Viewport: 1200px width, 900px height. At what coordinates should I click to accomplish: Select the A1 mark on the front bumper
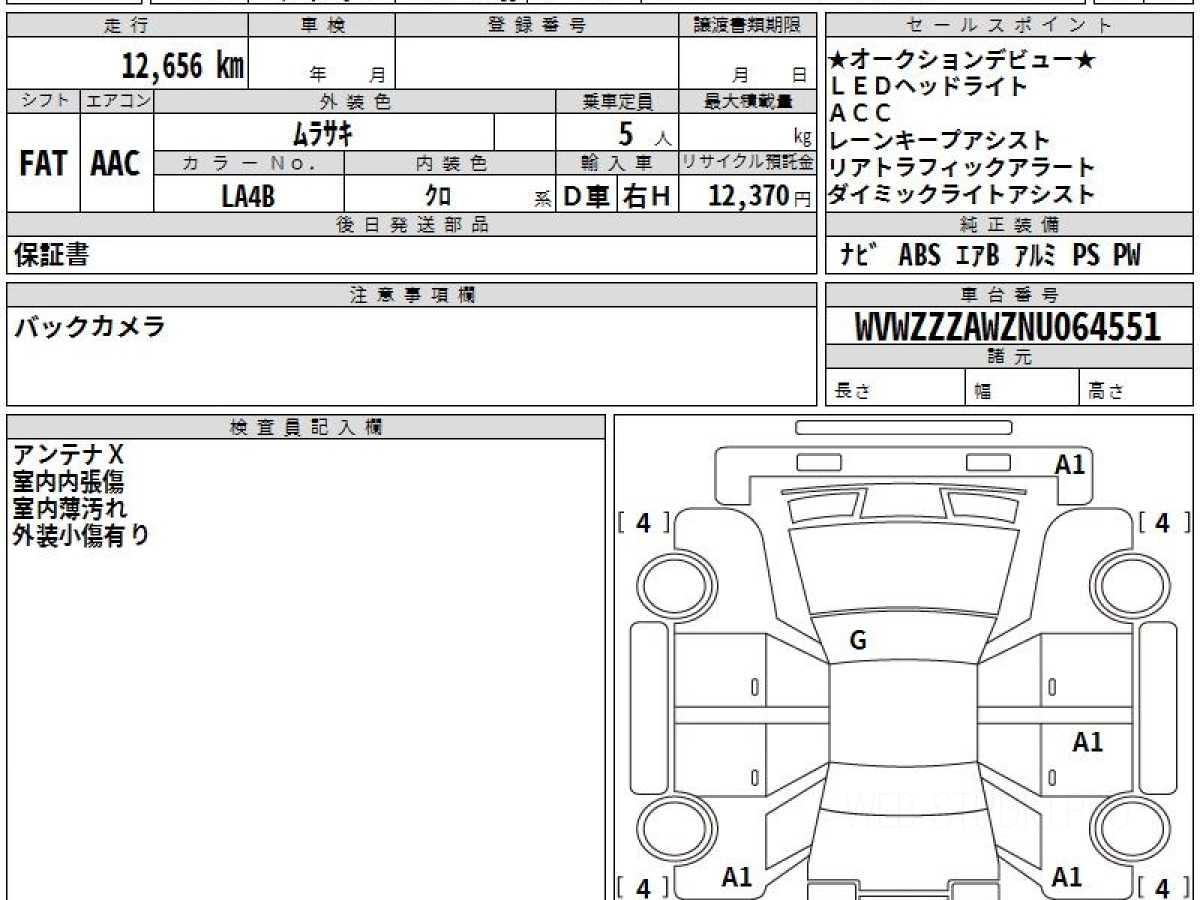click(1070, 464)
